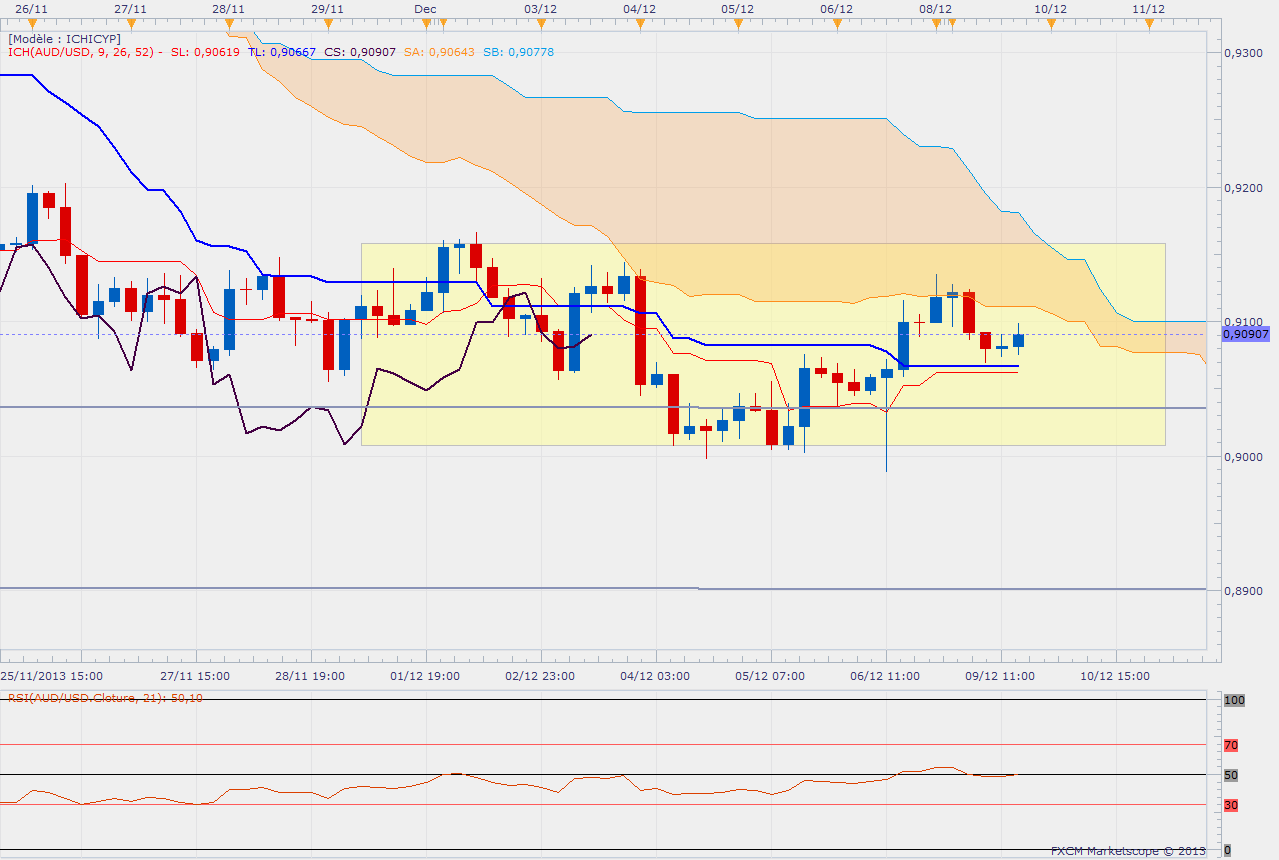The image size is (1279, 860).
Task: Click the 0,9300 price axis label
Action: click(1244, 52)
